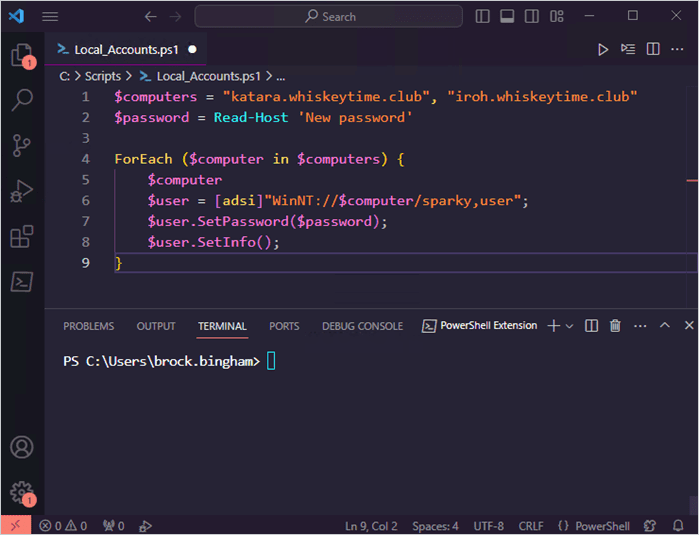
Task: Switch to the DEBUG CONSOLE tab
Action: (x=362, y=326)
